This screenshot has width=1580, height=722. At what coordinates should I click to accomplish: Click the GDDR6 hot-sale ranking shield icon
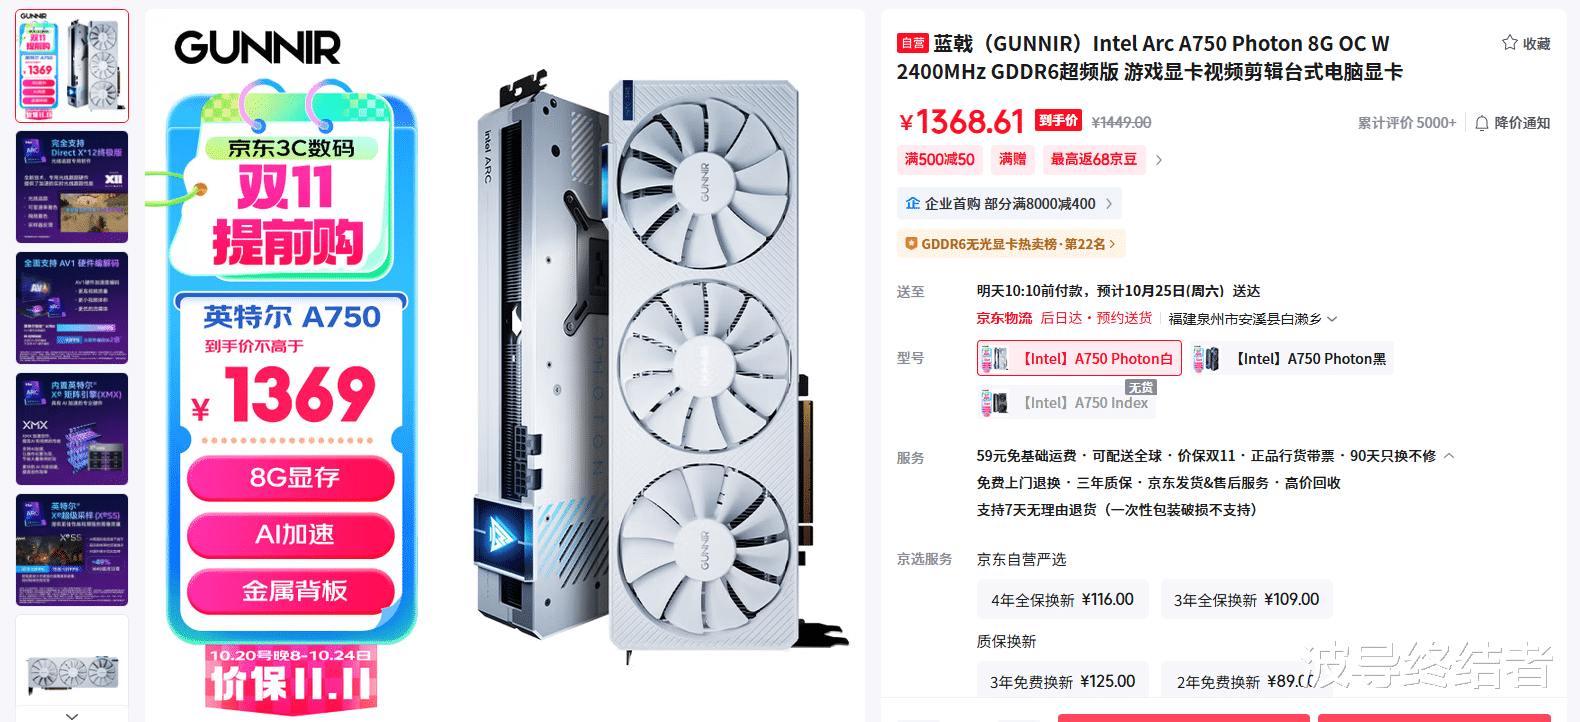pyautogui.click(x=911, y=243)
